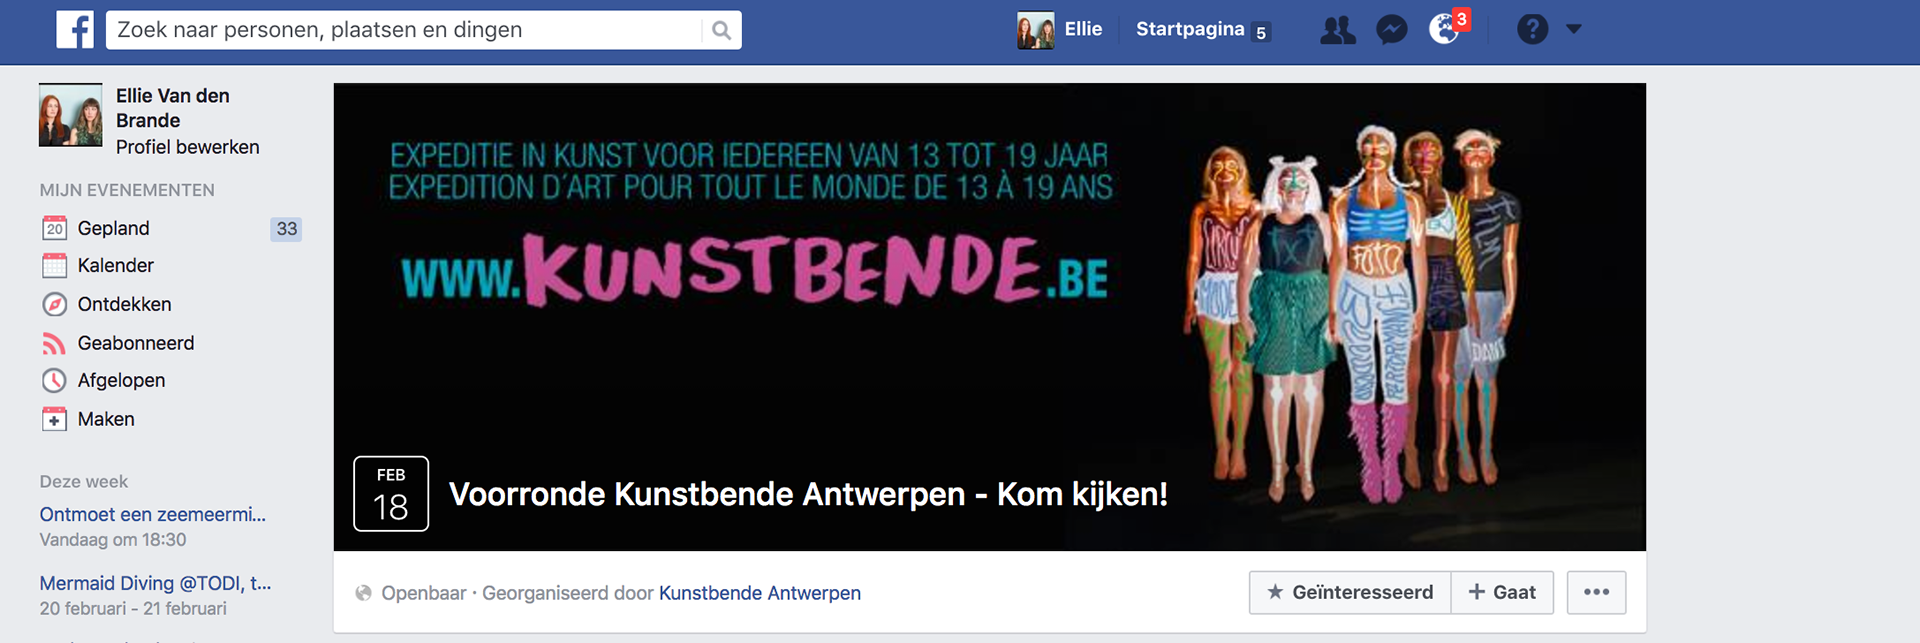1920x643 pixels.
Task: Click the Geabonneerd feed icon
Action: tap(54, 343)
